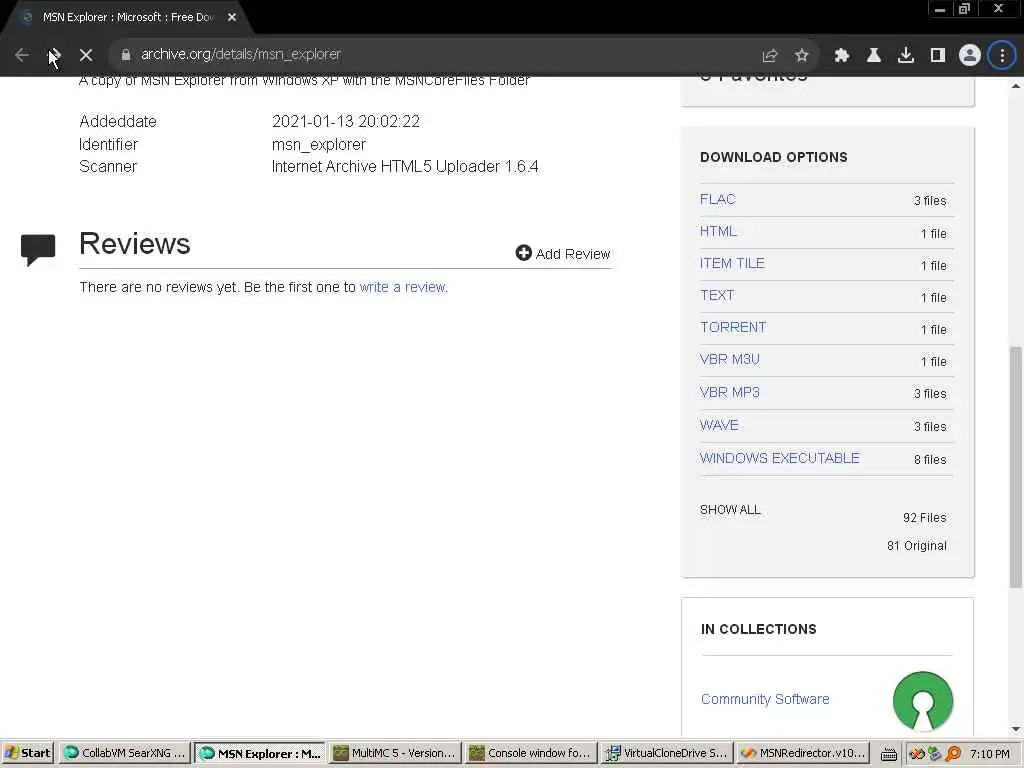1024x768 pixels.
Task: Click SHOW ALL files link
Action: tap(730, 510)
